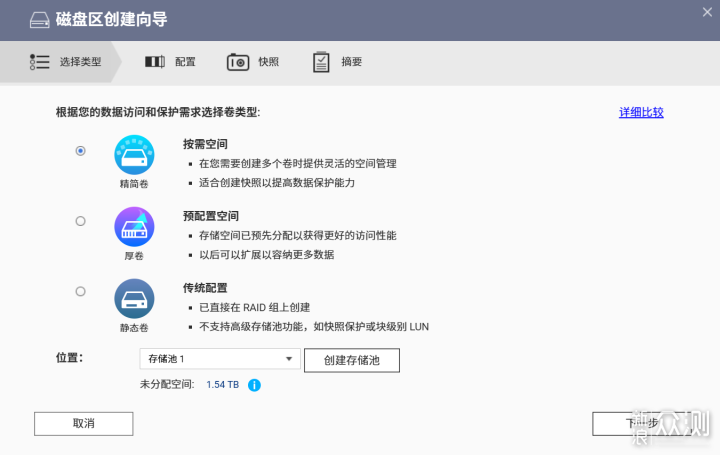
Task: Click the text 已直接在 RAID 组上创建
Action: 254,307
